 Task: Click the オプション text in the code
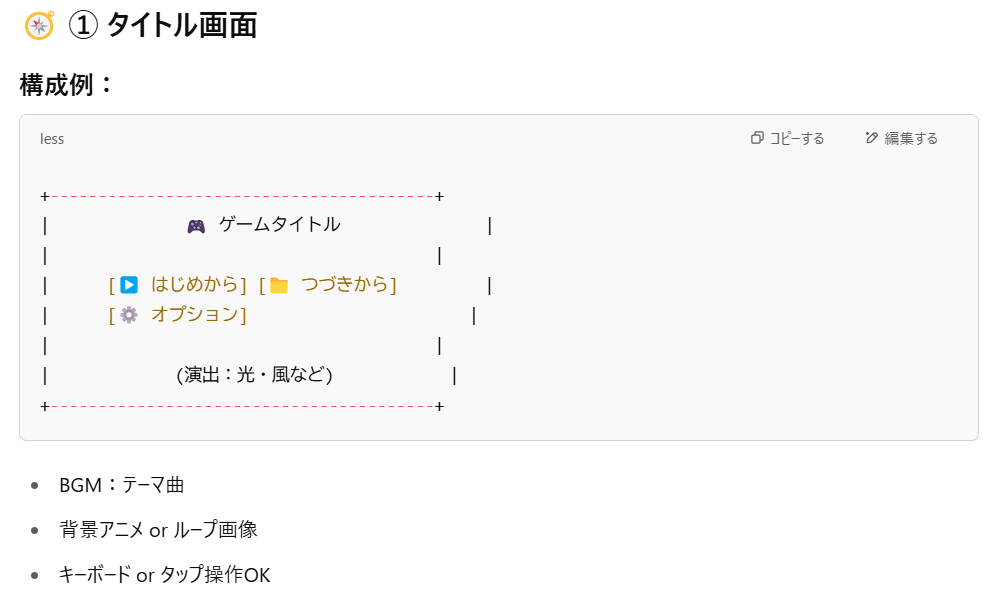(x=194, y=315)
